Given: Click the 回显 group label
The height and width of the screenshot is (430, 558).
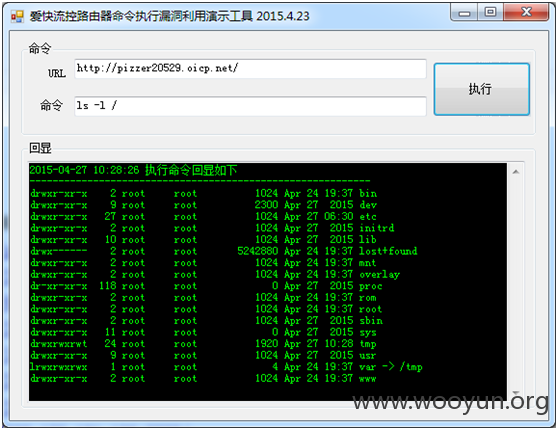Looking at the screenshot, I should [x=40, y=148].
